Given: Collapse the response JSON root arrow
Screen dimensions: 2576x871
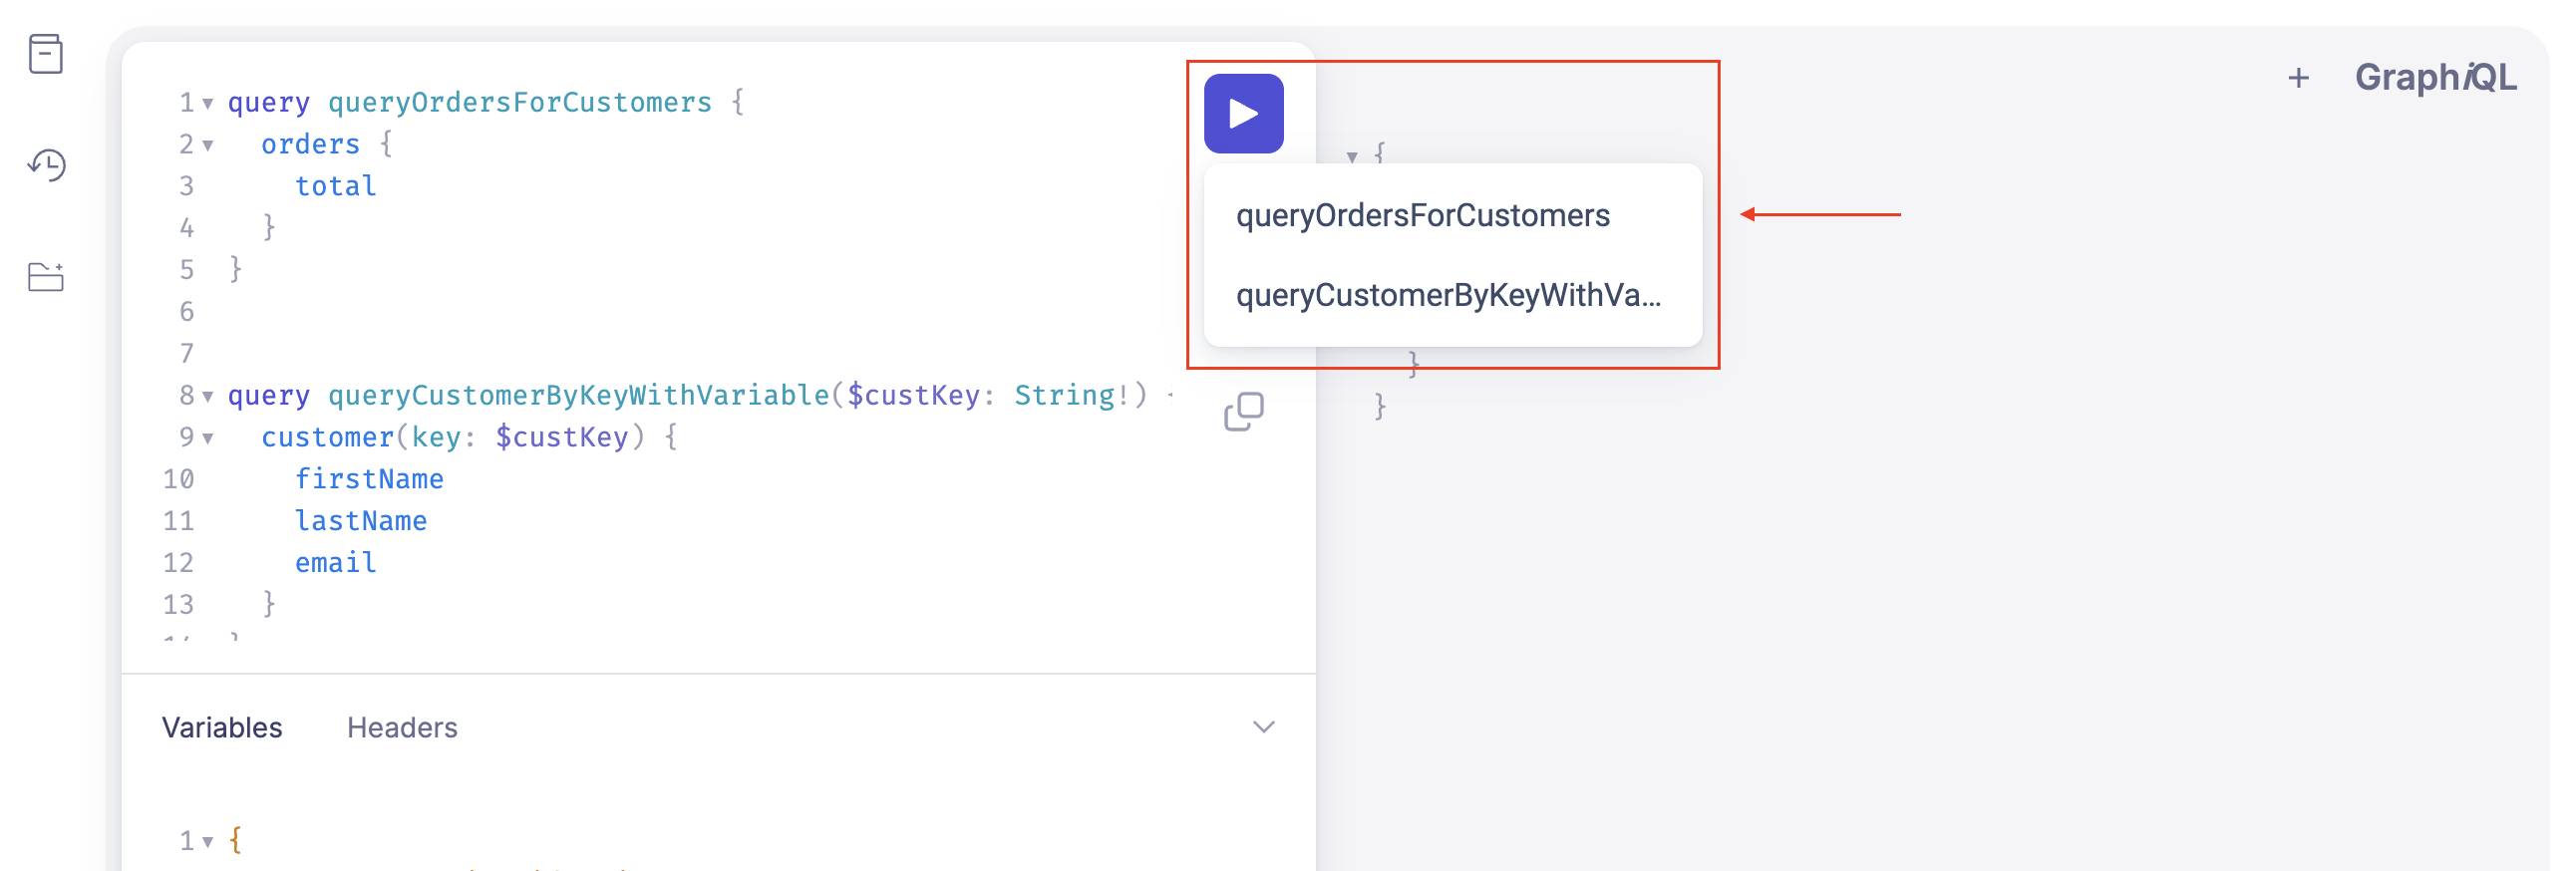Looking at the screenshot, I should tap(1352, 157).
